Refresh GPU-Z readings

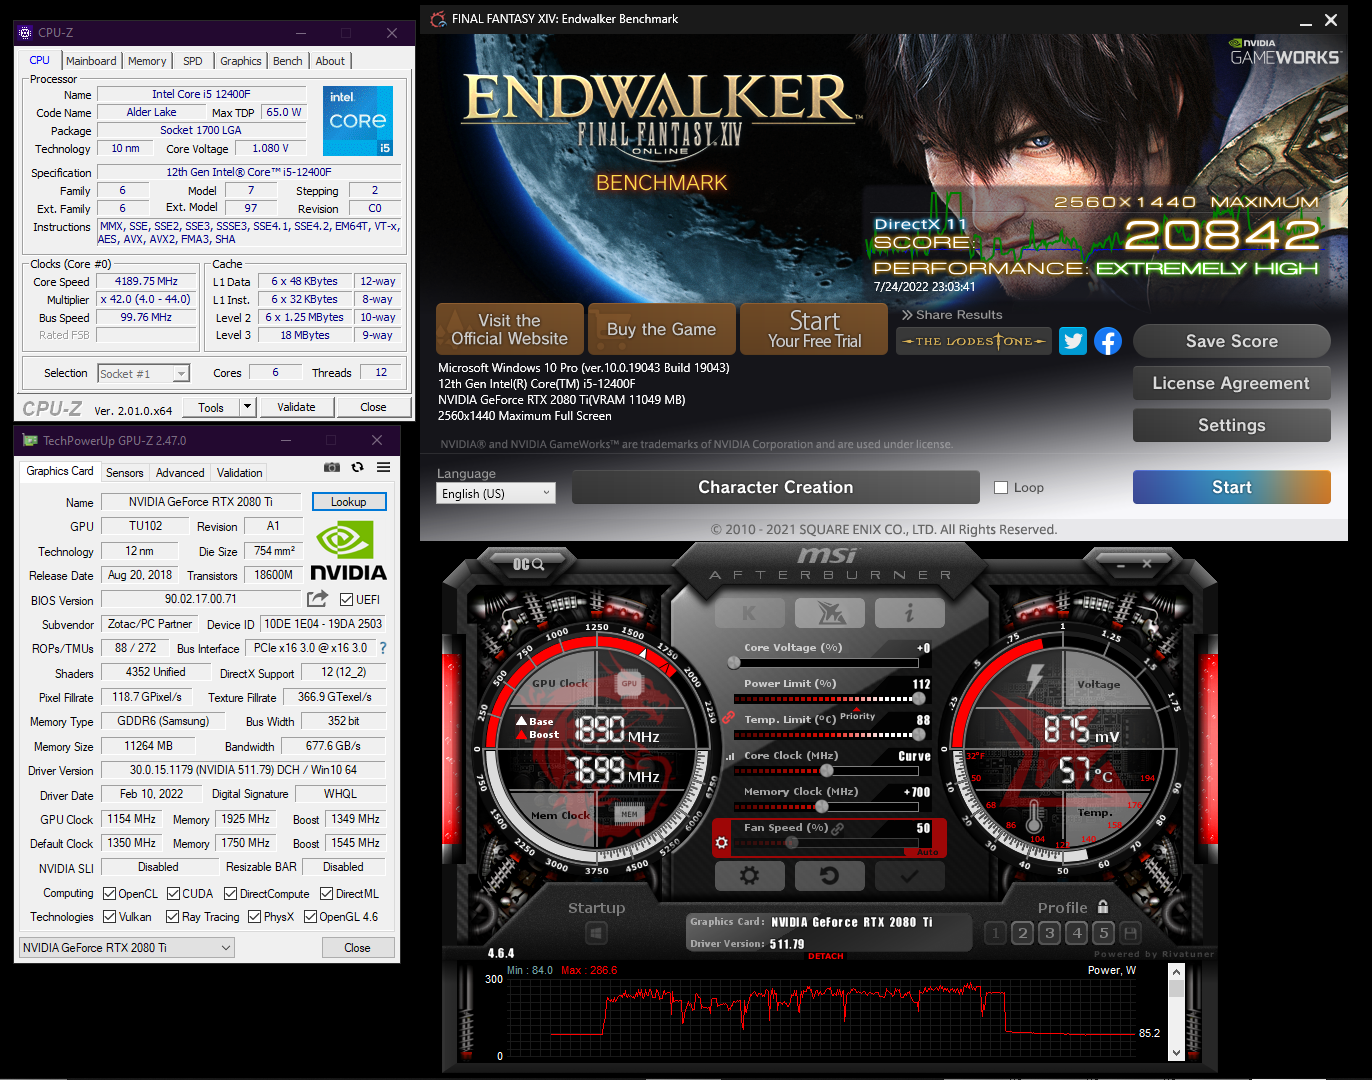[x=357, y=467]
